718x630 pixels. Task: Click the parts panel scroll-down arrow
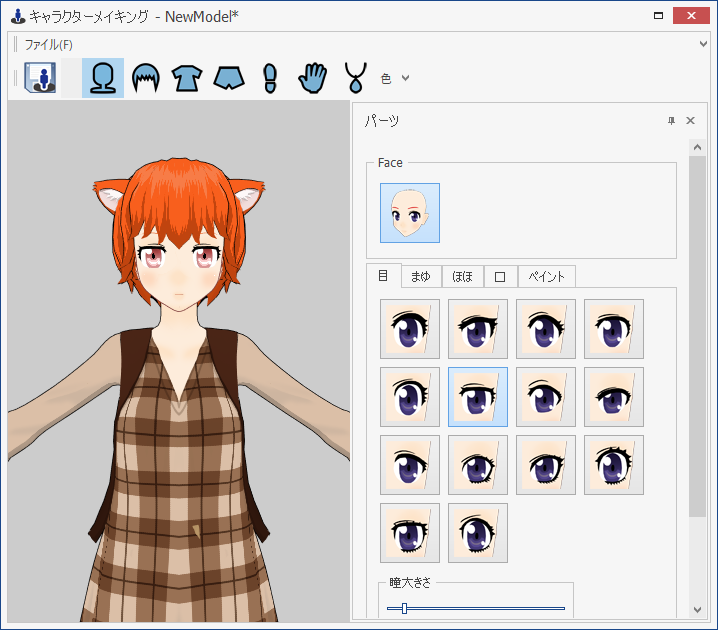697,610
